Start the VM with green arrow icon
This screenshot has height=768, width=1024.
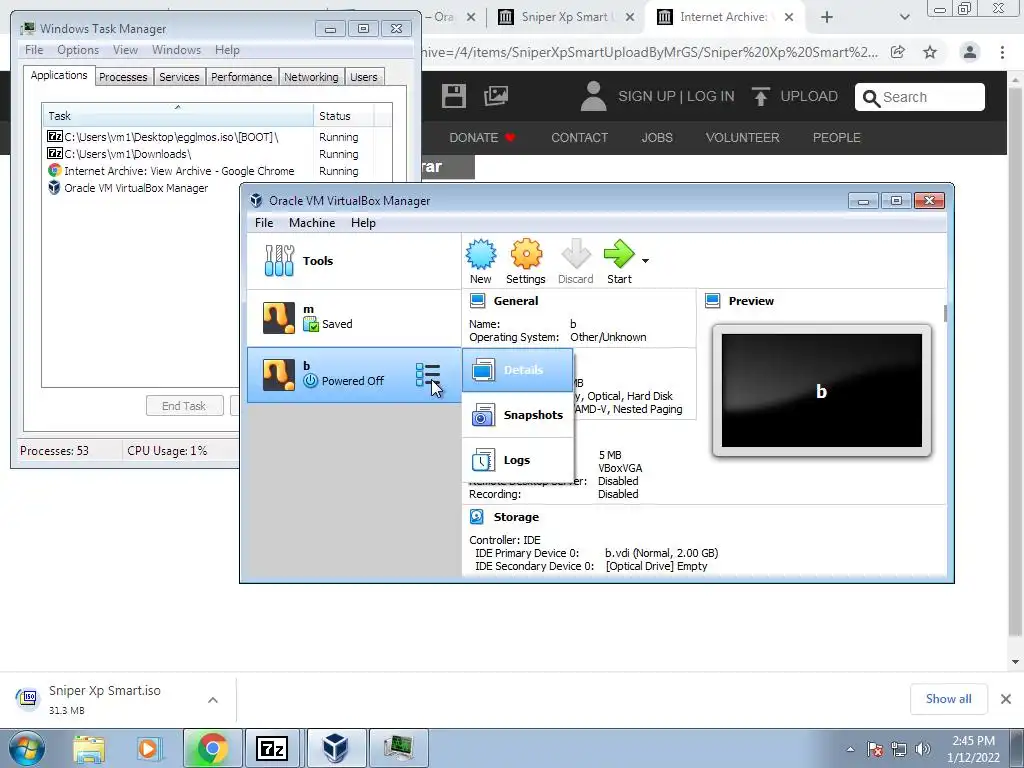pos(618,255)
